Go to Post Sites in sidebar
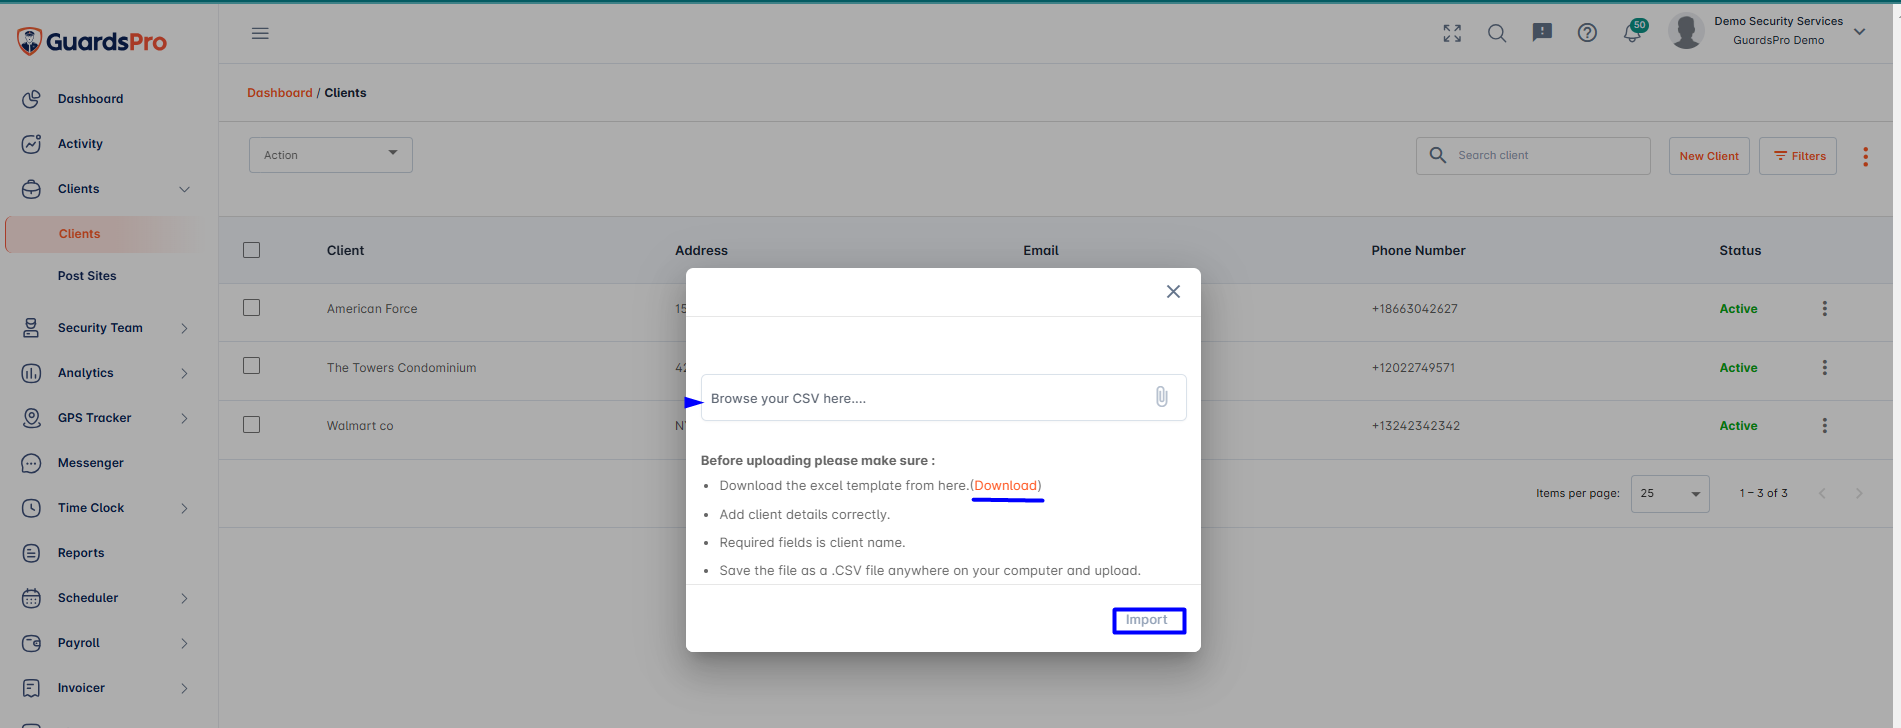This screenshot has width=1901, height=728. tap(87, 276)
